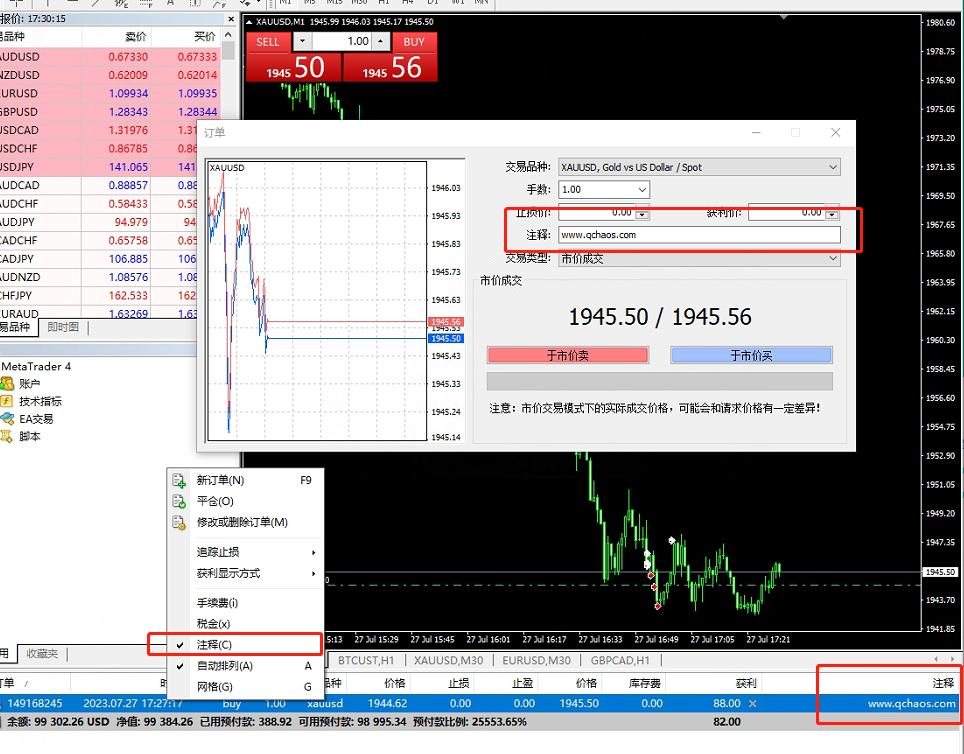Close the 订单 order dialog window
Viewport: 964px width, 754px height.
tap(836, 133)
